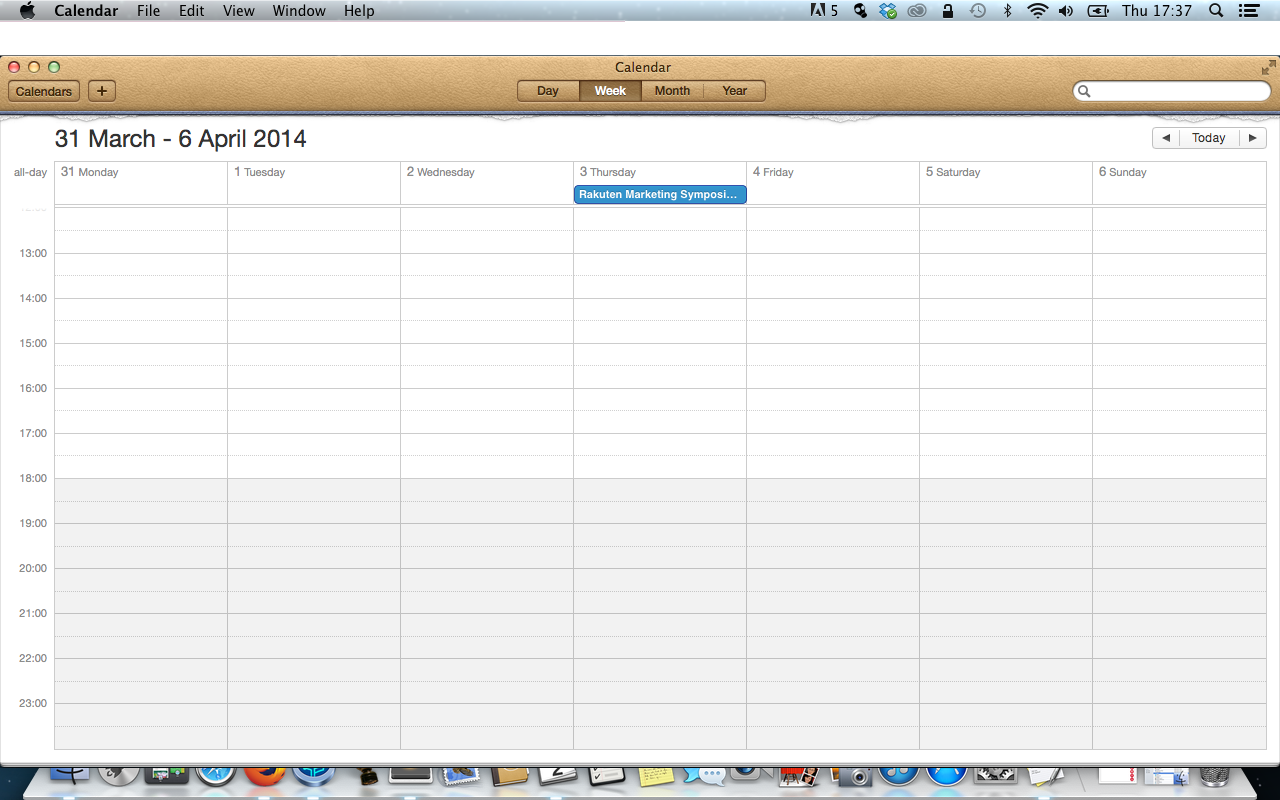Click the volume icon in the menu bar
The image size is (1280, 800).
point(1066,11)
